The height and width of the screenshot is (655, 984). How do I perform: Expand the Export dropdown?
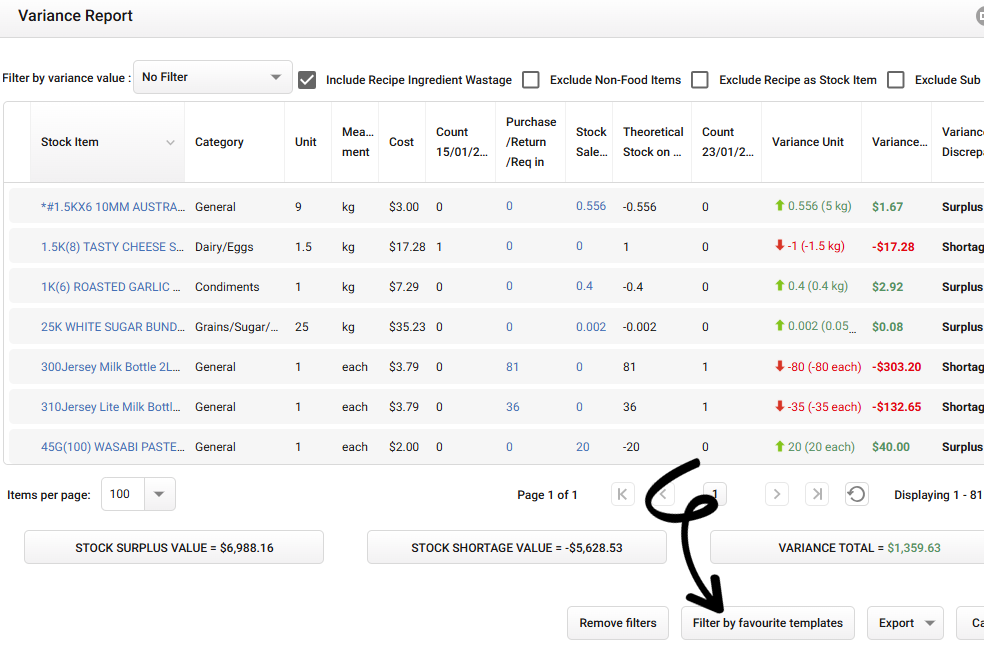pyautogui.click(x=904, y=622)
